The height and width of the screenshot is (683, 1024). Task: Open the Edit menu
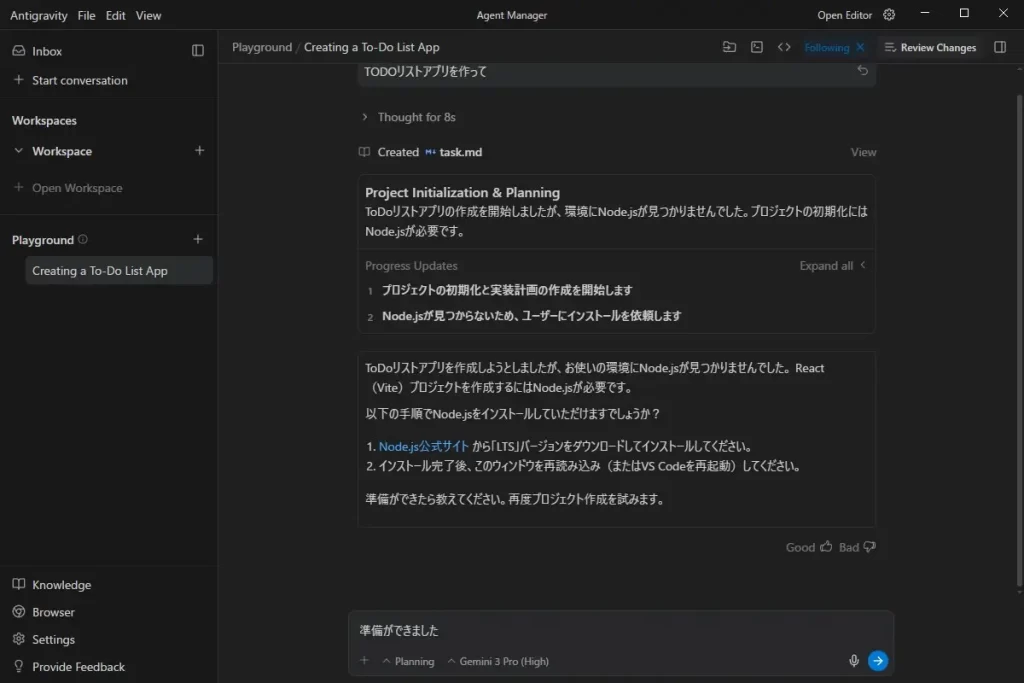(116, 16)
